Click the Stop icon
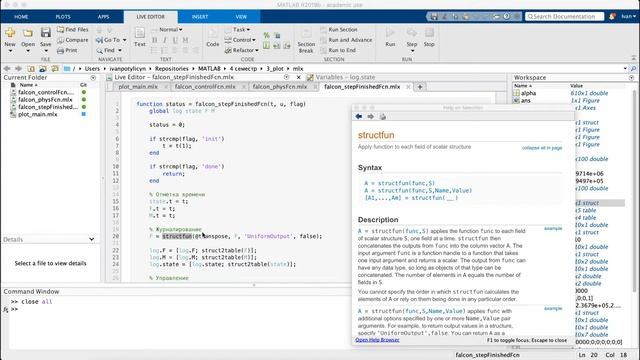This screenshot has height=360, width=640. 429,33
